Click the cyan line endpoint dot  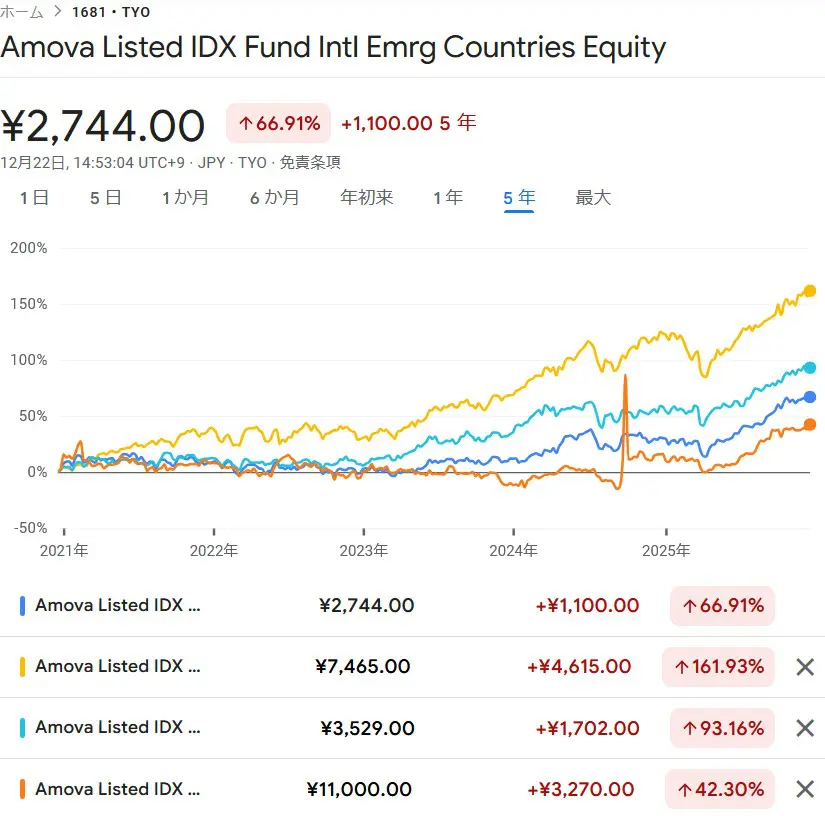(810, 368)
